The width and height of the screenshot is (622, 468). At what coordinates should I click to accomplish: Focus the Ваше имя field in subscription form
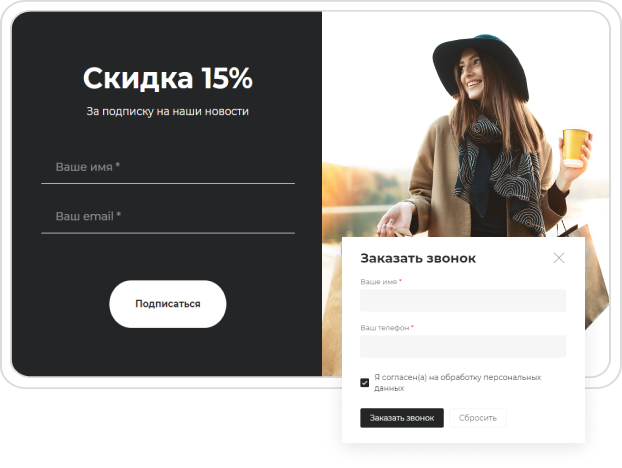(168, 168)
